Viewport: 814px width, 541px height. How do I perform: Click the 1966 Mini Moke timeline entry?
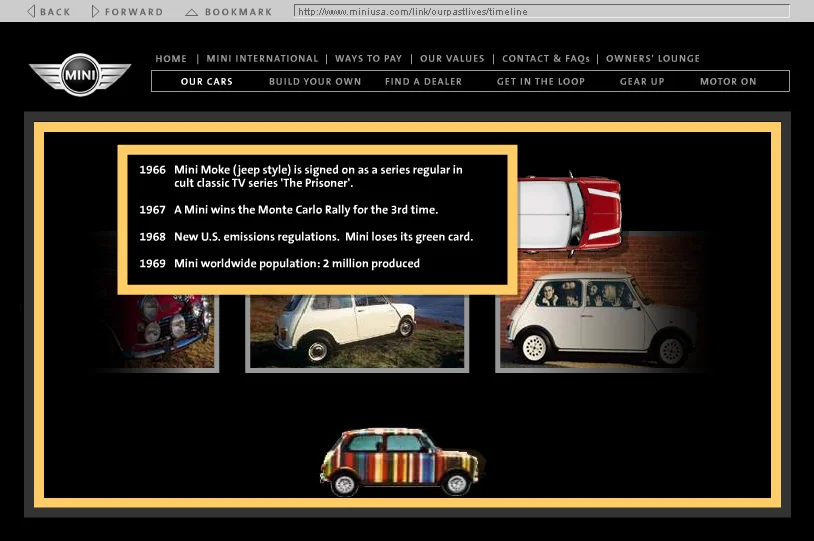coord(301,176)
